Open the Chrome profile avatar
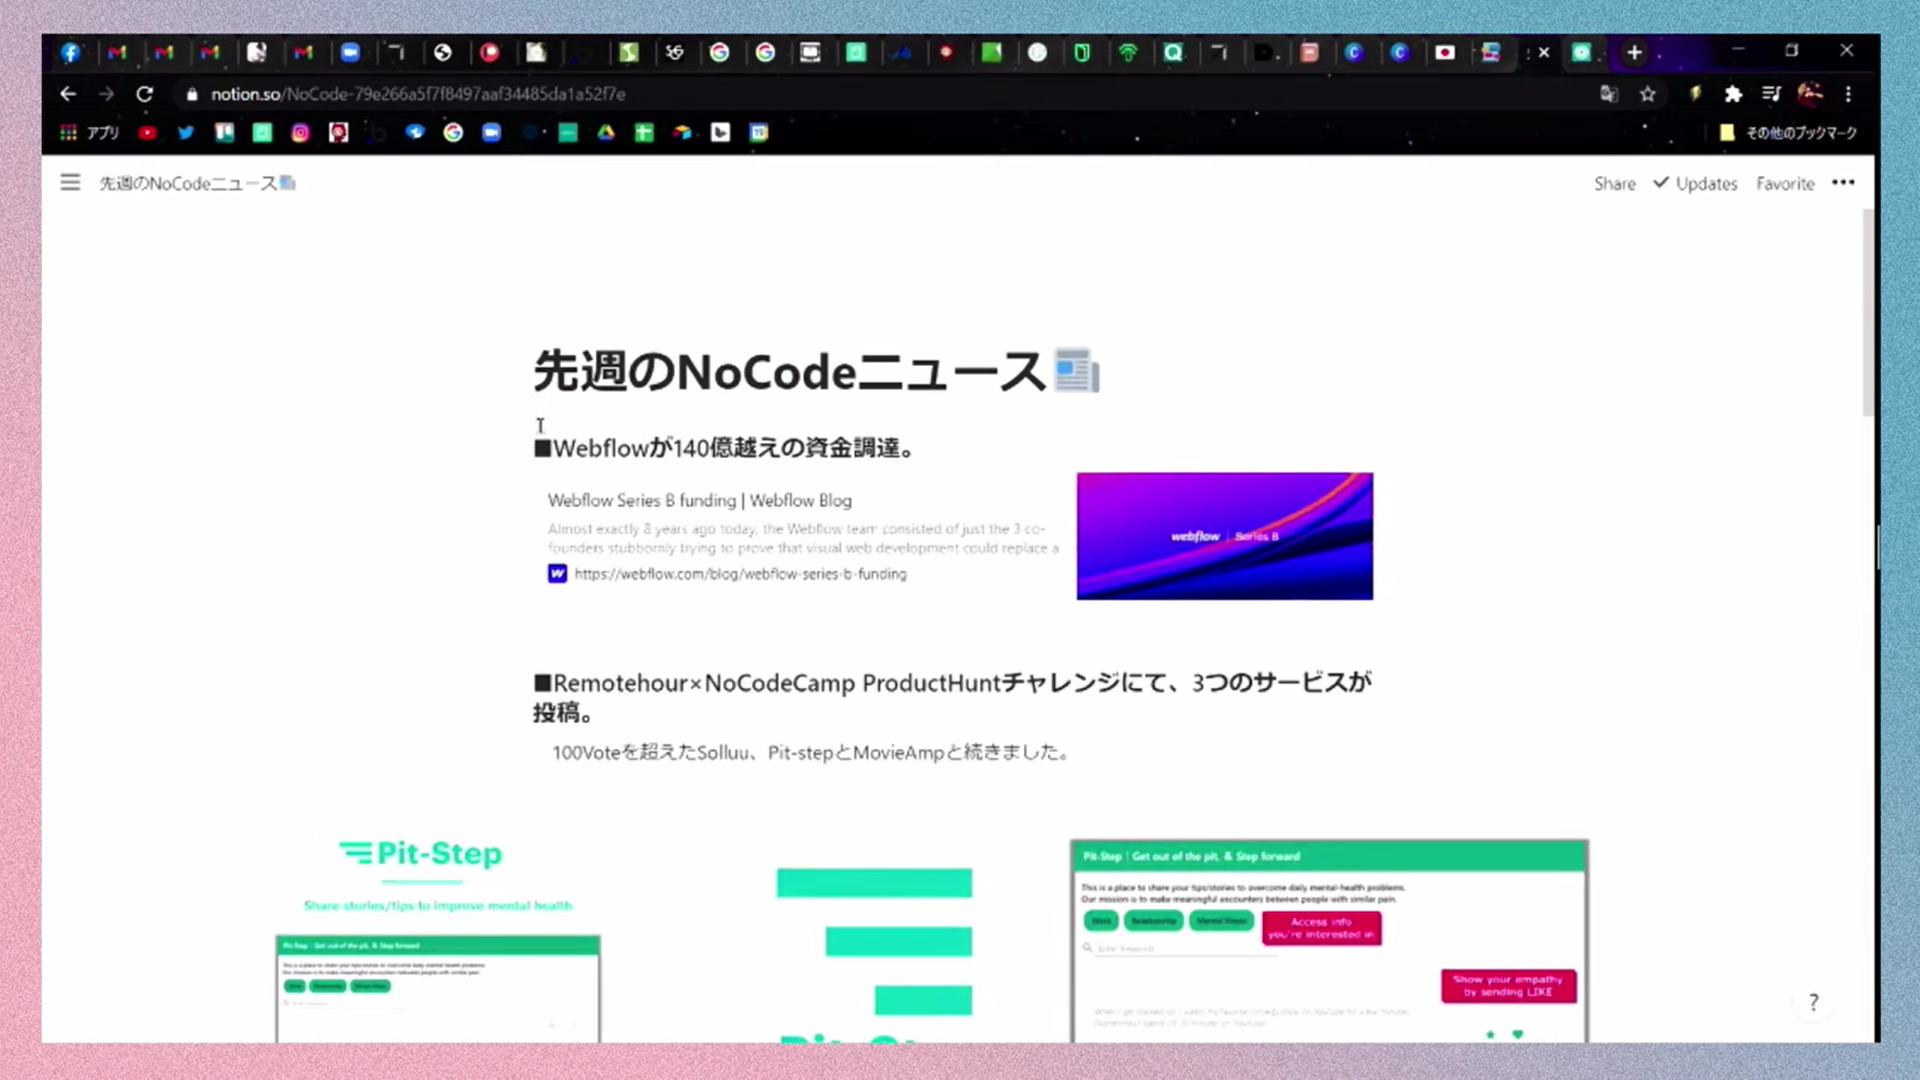This screenshot has height=1080, width=1920. [1810, 94]
